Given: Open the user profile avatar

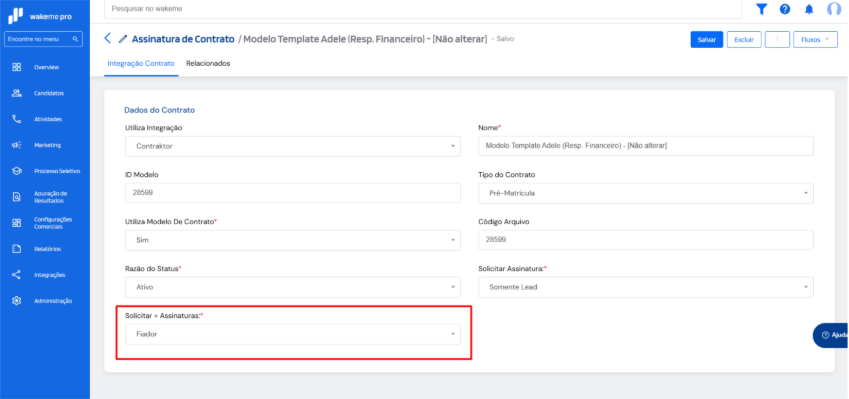Looking at the screenshot, I should coord(834,9).
